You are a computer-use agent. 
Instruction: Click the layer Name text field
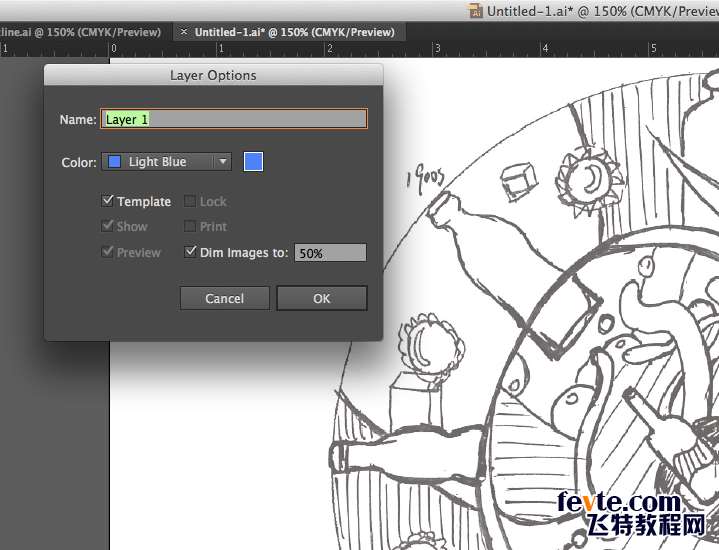click(234, 119)
